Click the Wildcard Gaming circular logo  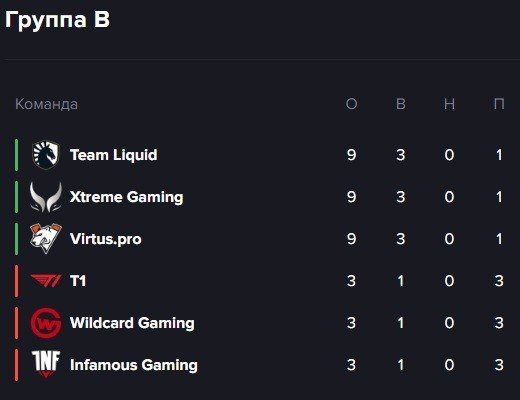click(46, 323)
